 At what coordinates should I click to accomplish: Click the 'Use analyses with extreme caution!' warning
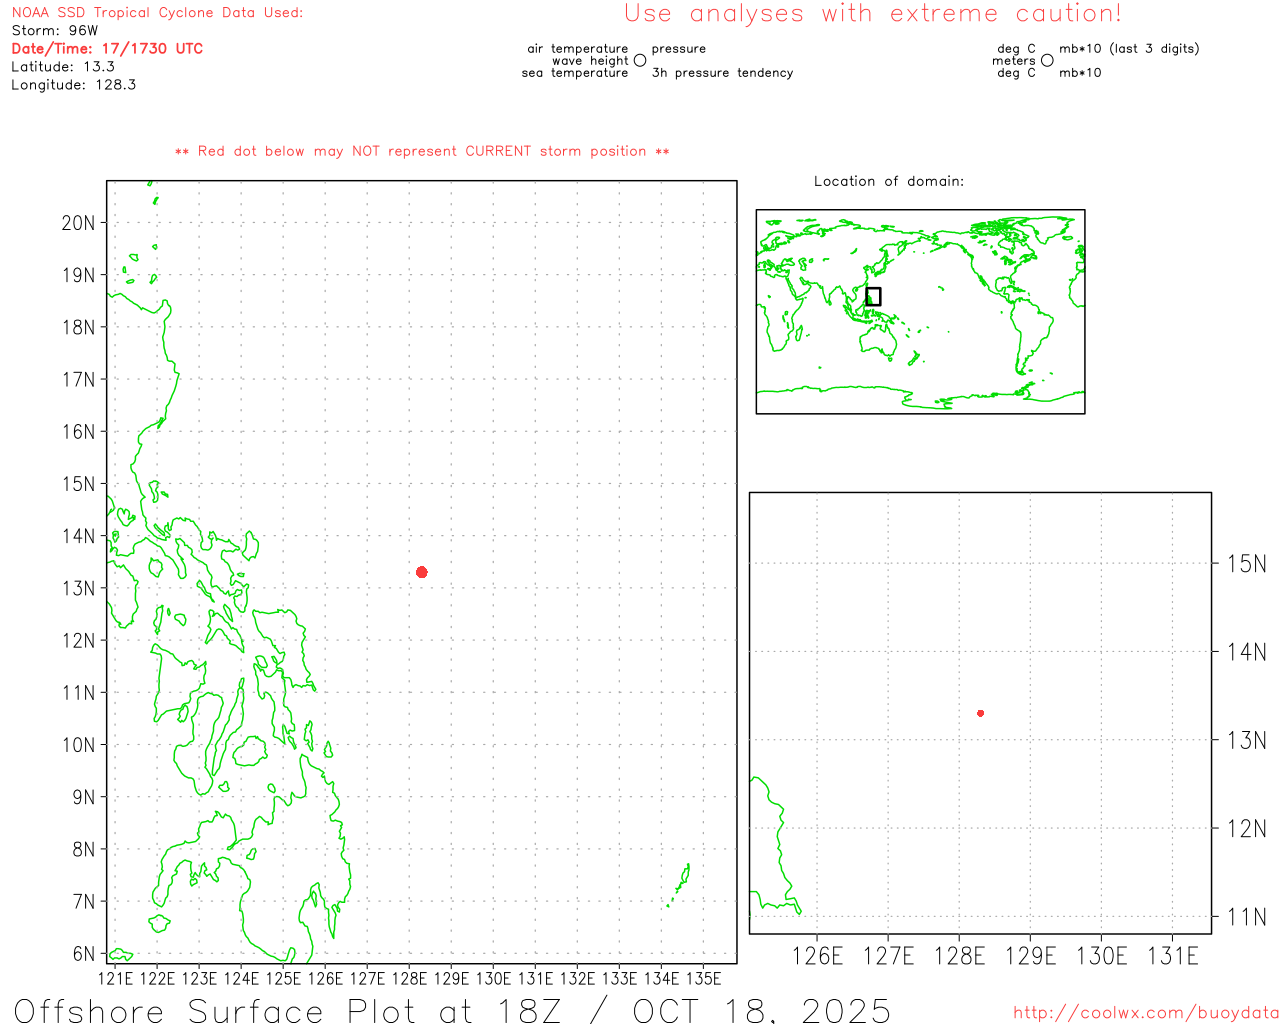click(x=872, y=14)
